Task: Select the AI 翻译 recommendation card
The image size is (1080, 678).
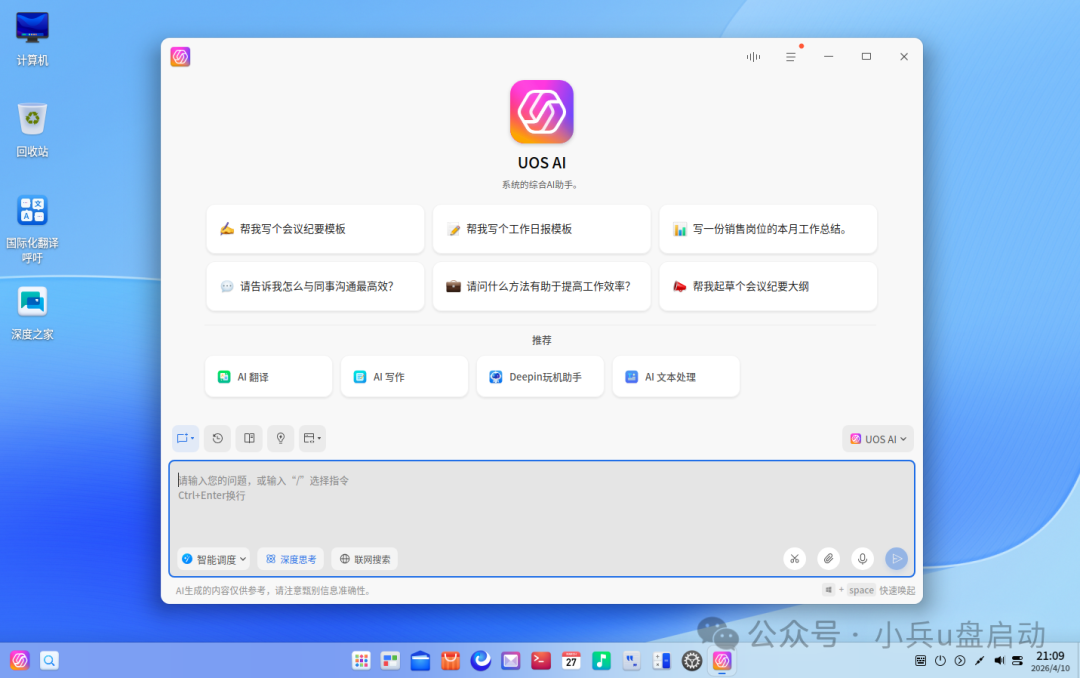Action: tap(268, 376)
